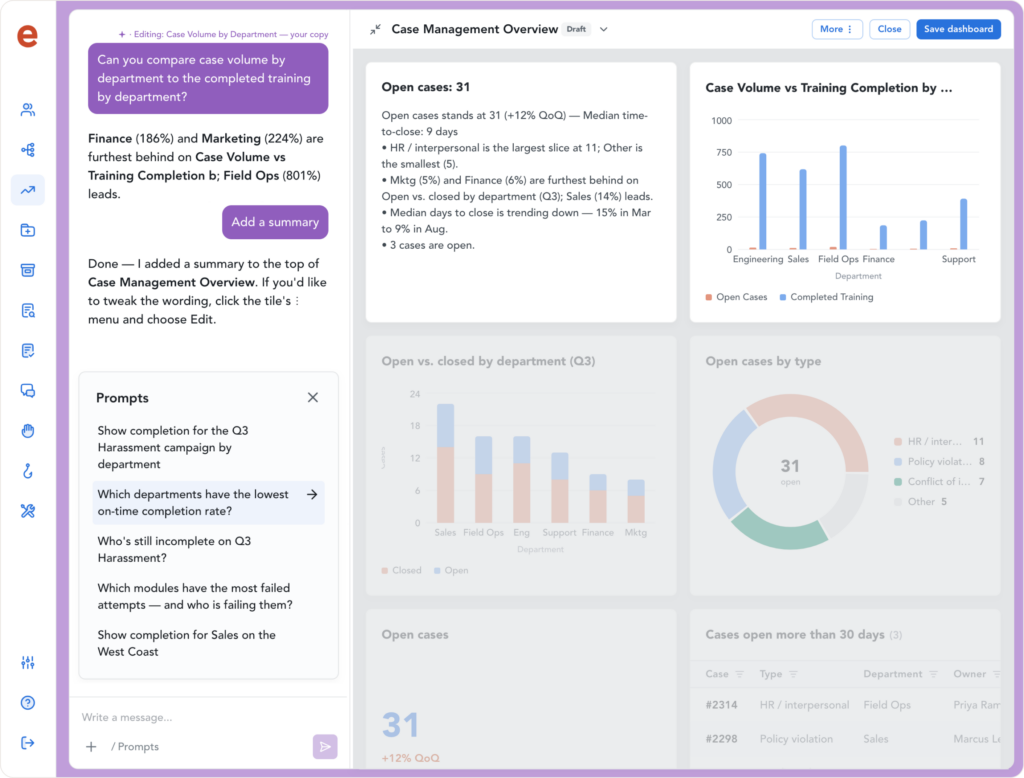
Task: Click arrow on lowest on-time completion prompt
Action: point(312,494)
